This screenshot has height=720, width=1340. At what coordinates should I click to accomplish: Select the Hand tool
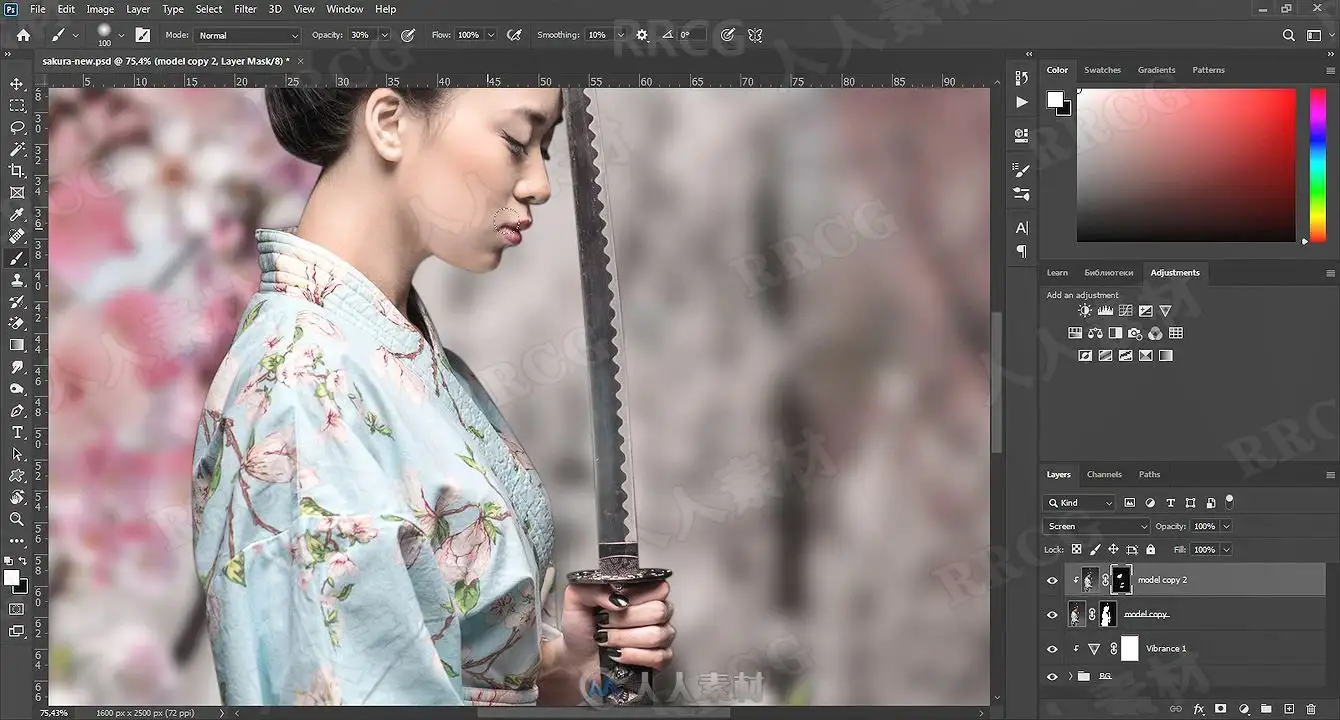(x=17, y=497)
